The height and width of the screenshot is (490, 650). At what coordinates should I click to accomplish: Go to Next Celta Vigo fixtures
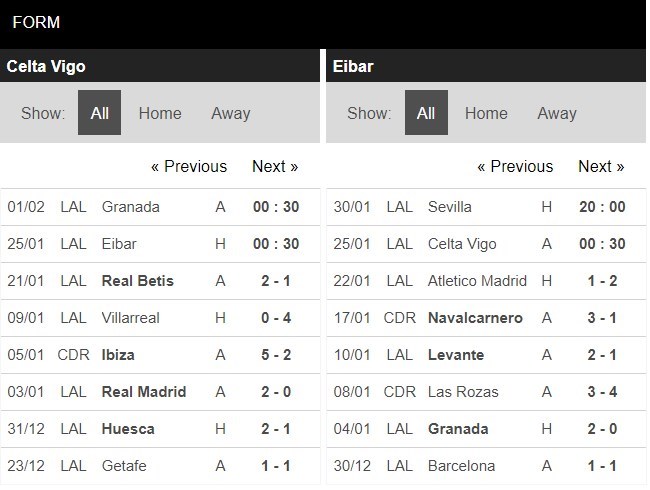pyautogui.click(x=275, y=167)
